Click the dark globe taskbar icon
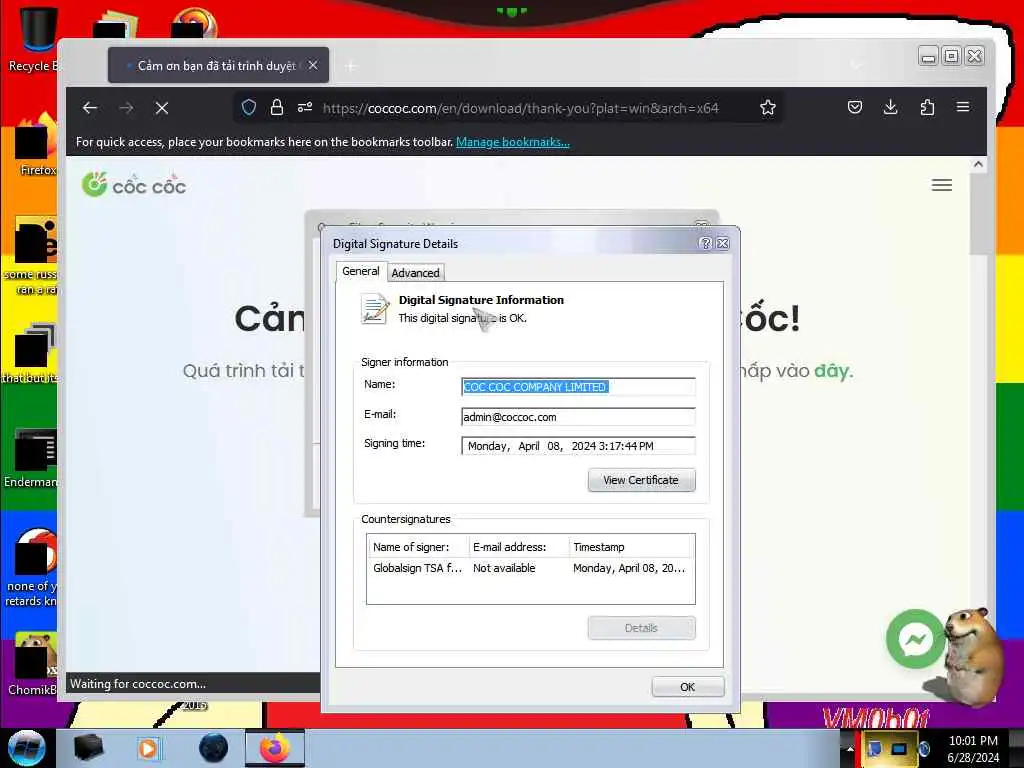This screenshot has width=1024, height=768. pos(214,748)
